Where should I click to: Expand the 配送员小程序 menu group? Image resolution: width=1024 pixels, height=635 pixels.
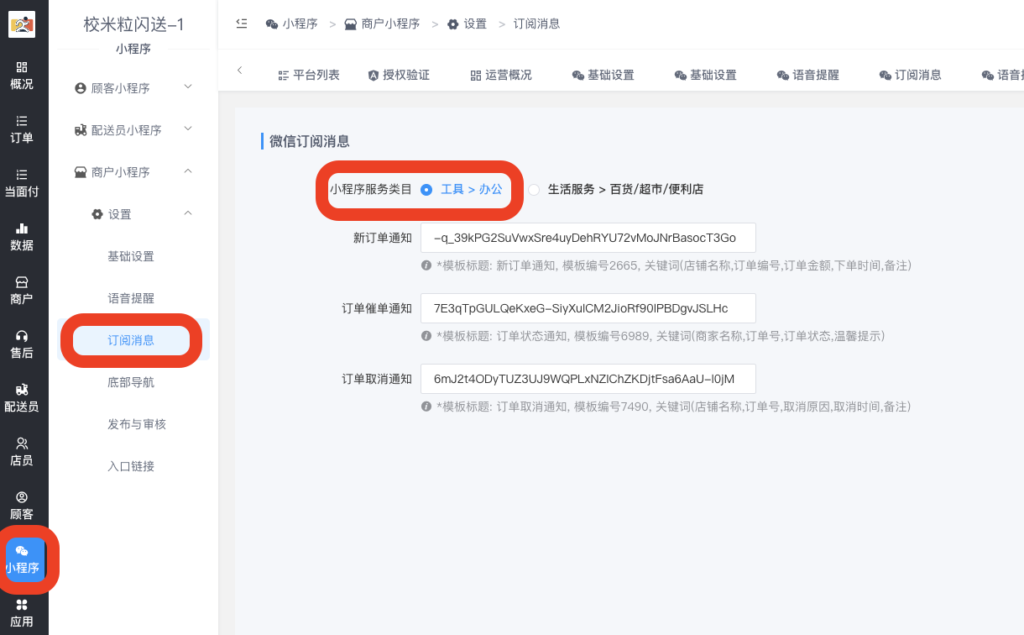point(133,130)
